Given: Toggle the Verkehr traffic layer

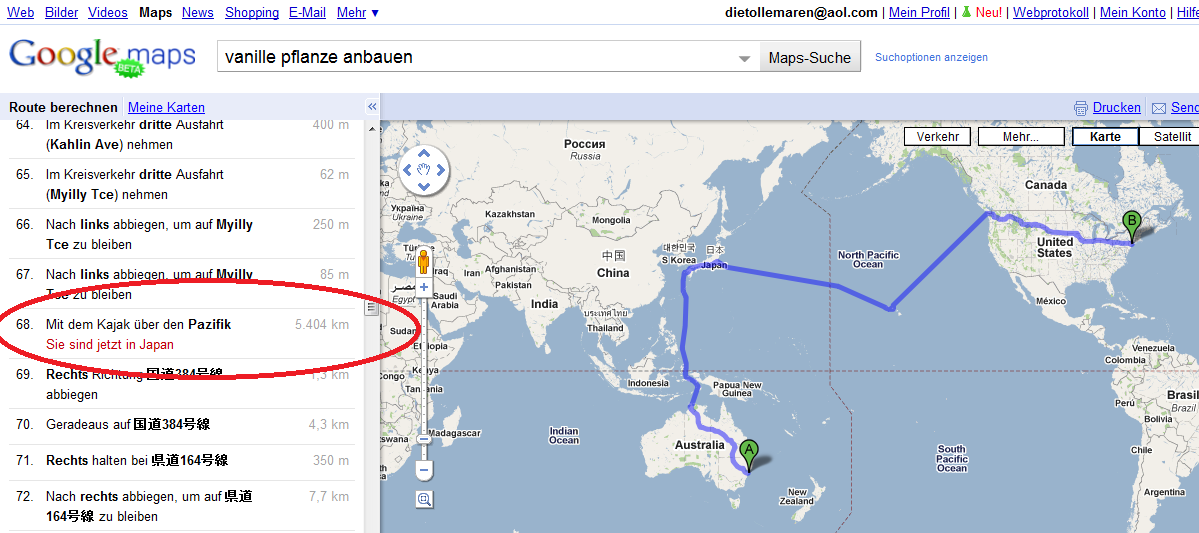Looking at the screenshot, I should coord(937,137).
